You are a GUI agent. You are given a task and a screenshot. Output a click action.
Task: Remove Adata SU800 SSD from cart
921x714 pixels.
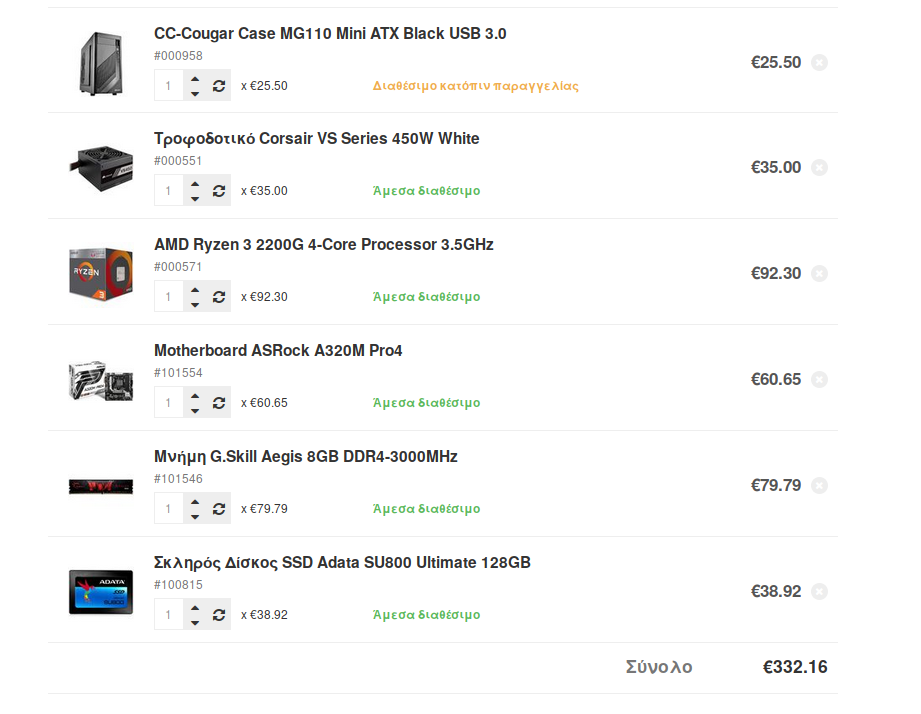tap(819, 591)
